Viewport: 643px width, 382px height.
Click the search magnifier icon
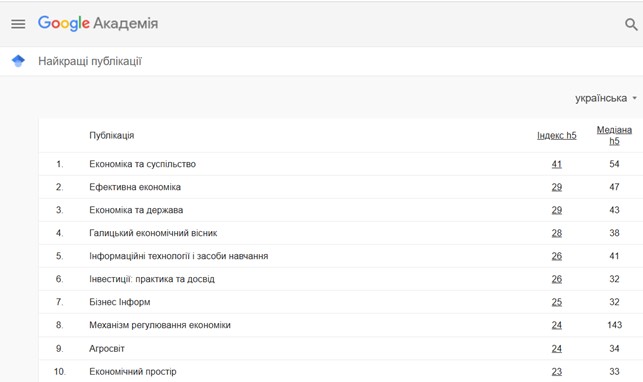click(631, 25)
